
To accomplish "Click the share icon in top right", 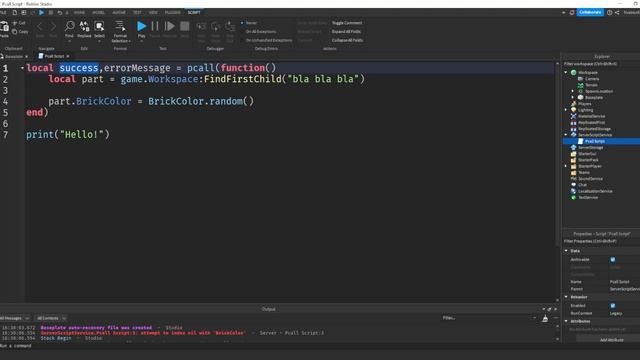I will [x=617, y=13].
